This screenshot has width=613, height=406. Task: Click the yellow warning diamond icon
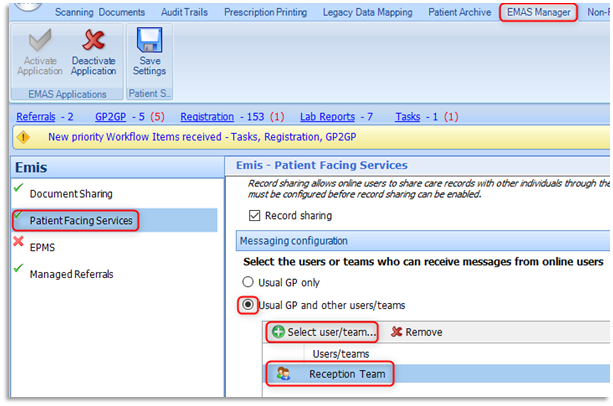point(23,137)
